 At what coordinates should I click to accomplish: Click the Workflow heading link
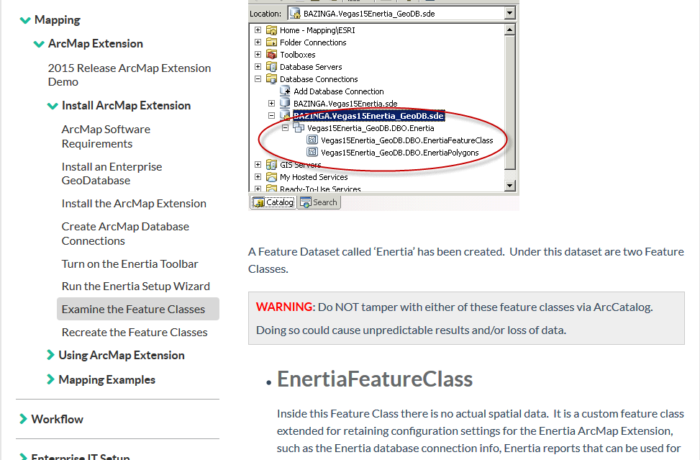[x=57, y=419]
